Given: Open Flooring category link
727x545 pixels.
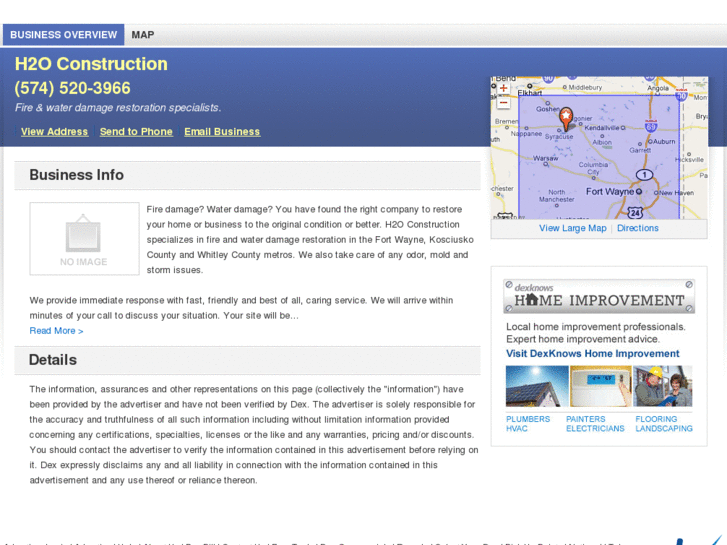Looking at the screenshot, I should 656,419.
